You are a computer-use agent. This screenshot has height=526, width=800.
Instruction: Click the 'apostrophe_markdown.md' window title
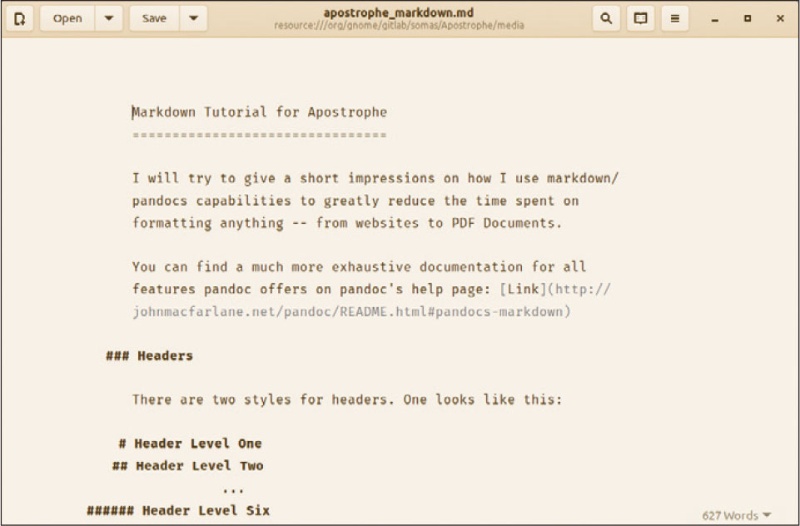coord(398,13)
